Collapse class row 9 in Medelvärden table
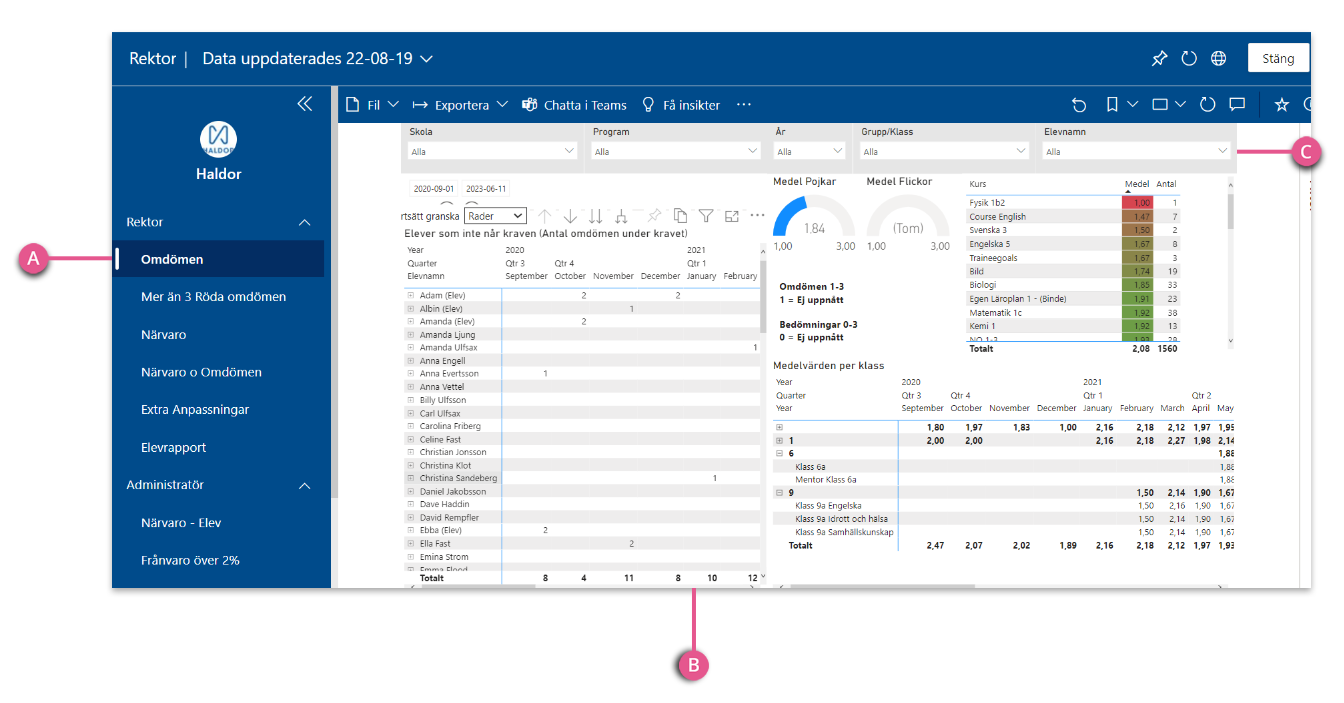This screenshot has width=1344, height=703. coord(779,492)
